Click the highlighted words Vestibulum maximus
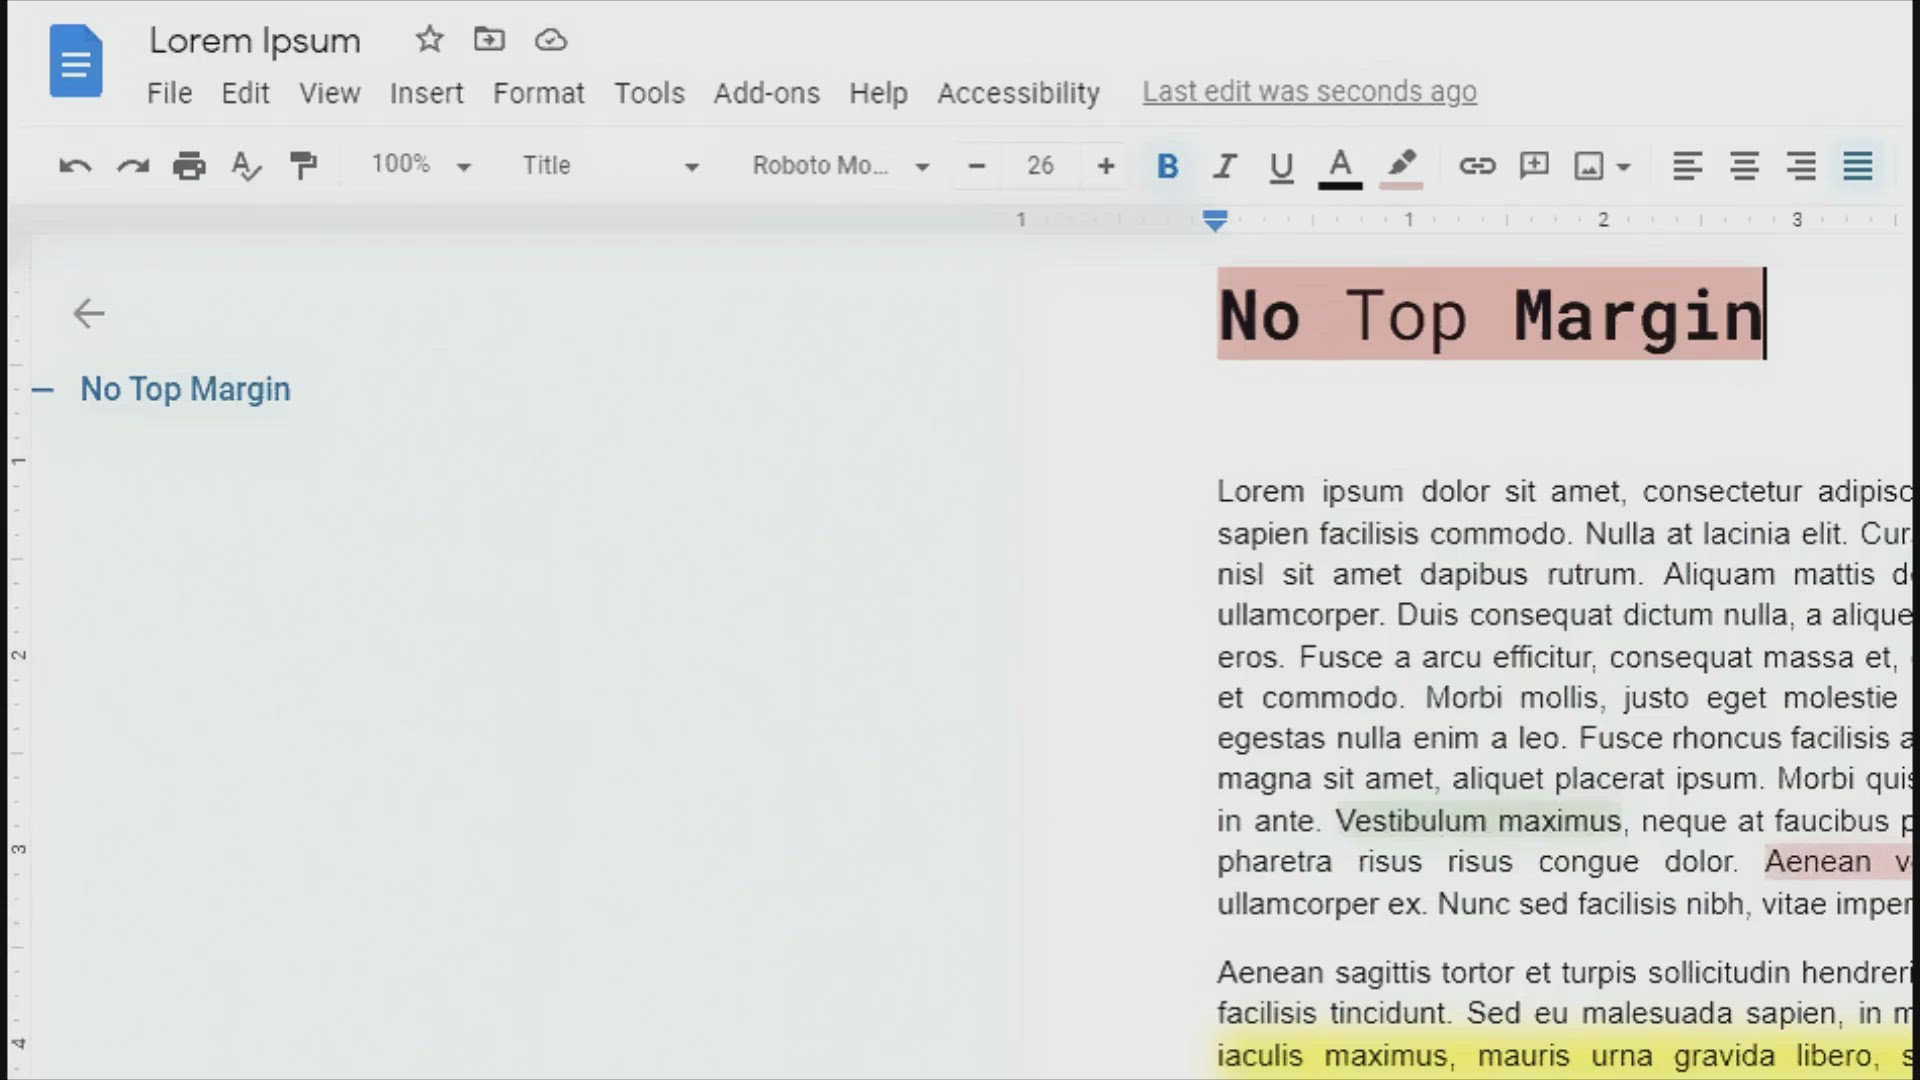This screenshot has height=1080, width=1920. coord(1477,821)
